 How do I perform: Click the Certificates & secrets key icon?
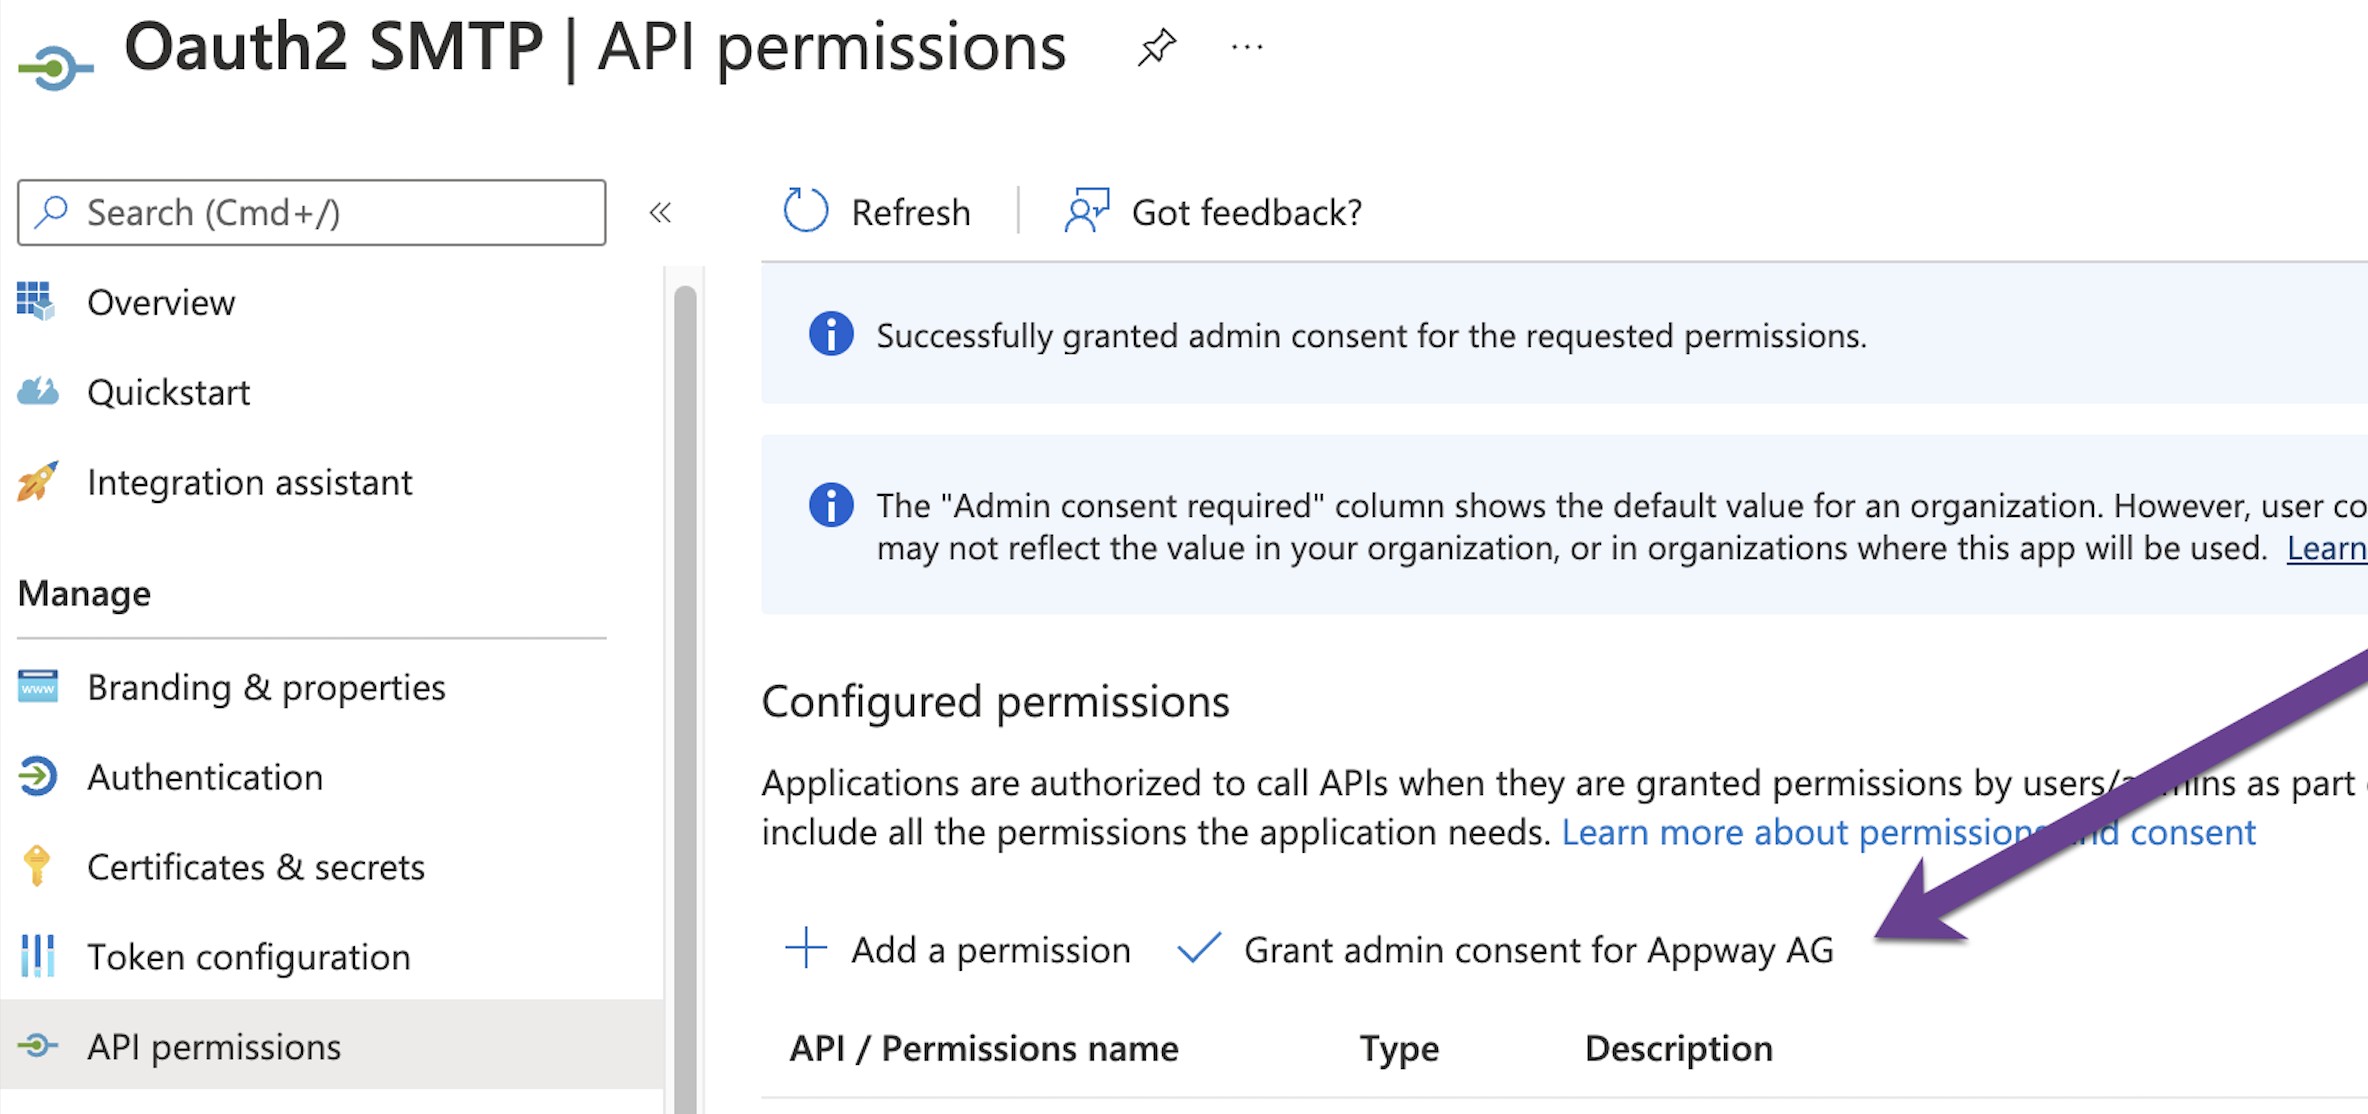click(37, 866)
